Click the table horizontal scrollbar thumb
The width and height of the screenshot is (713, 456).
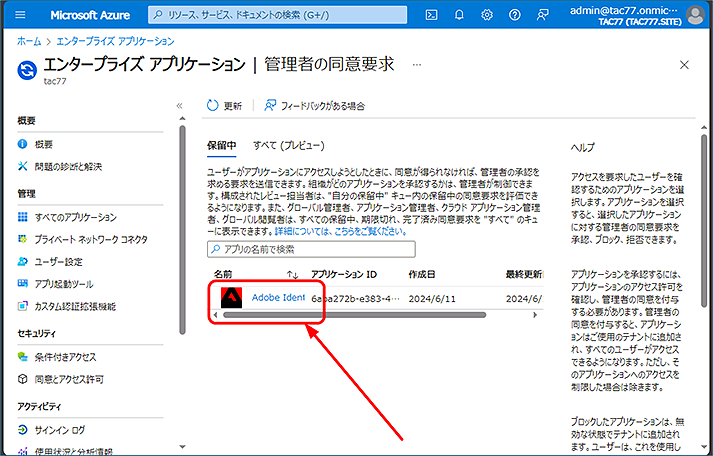pyautogui.click(x=355, y=315)
